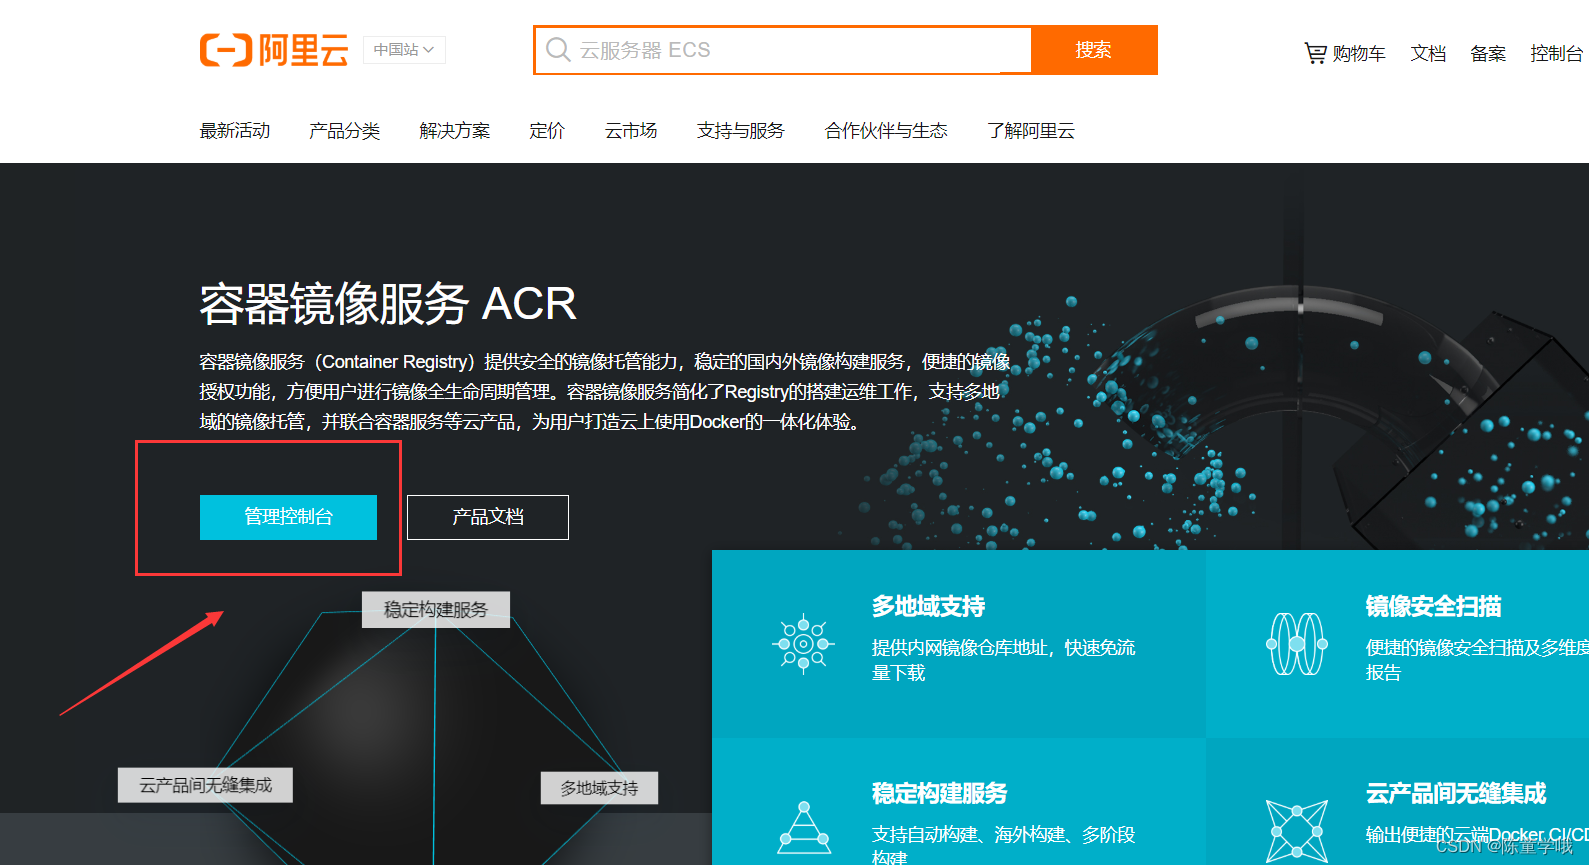Select the 云产品间无缝集成 label on the sphere

coord(205,785)
